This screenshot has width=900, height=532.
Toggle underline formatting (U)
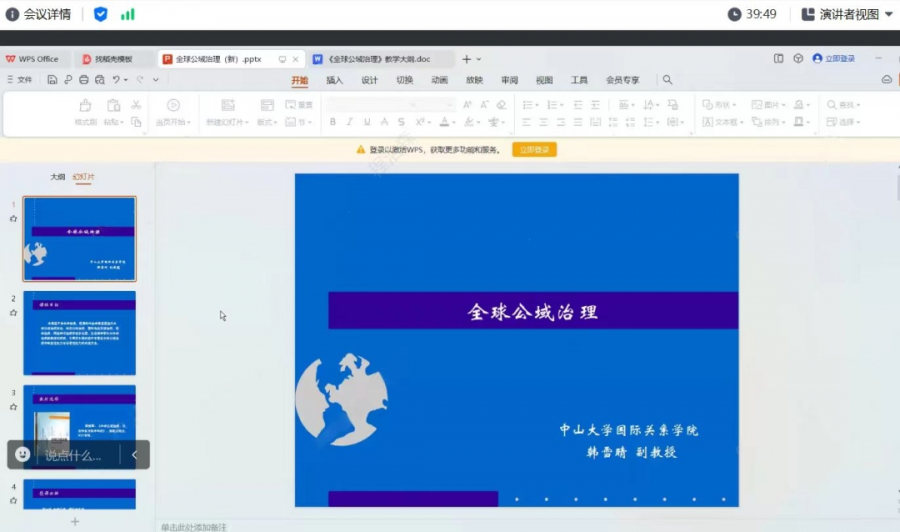(367, 122)
